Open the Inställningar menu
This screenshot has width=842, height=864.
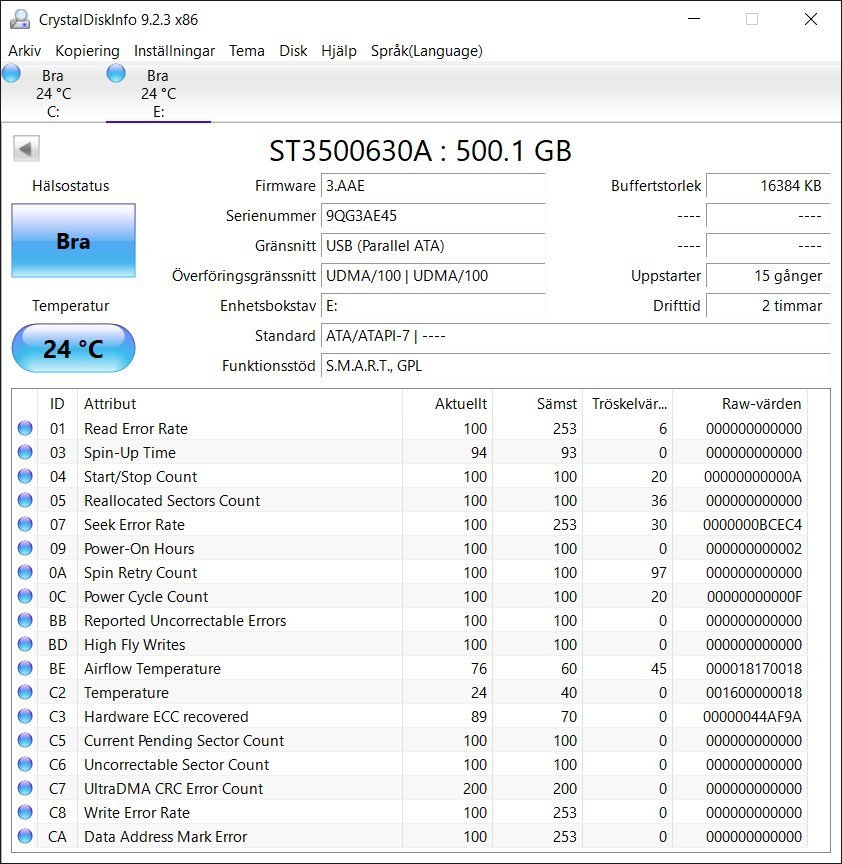click(174, 51)
